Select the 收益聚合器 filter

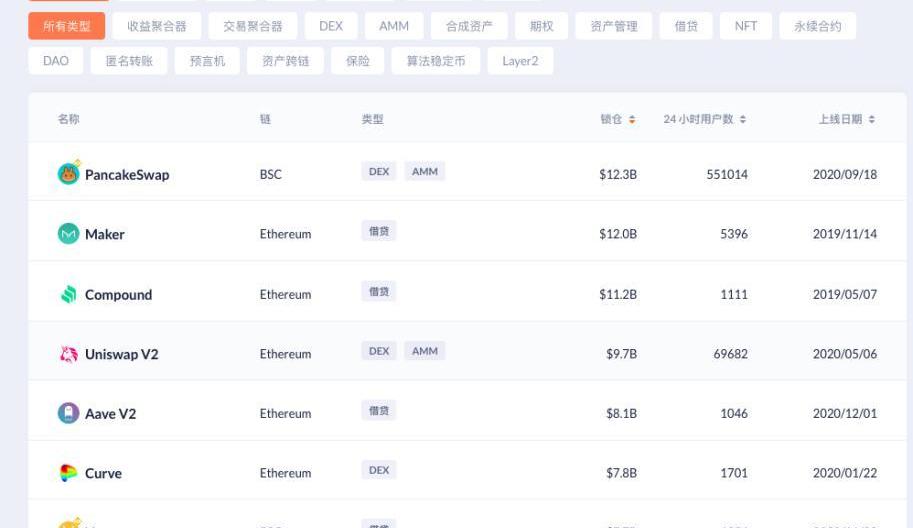pyautogui.click(x=157, y=26)
